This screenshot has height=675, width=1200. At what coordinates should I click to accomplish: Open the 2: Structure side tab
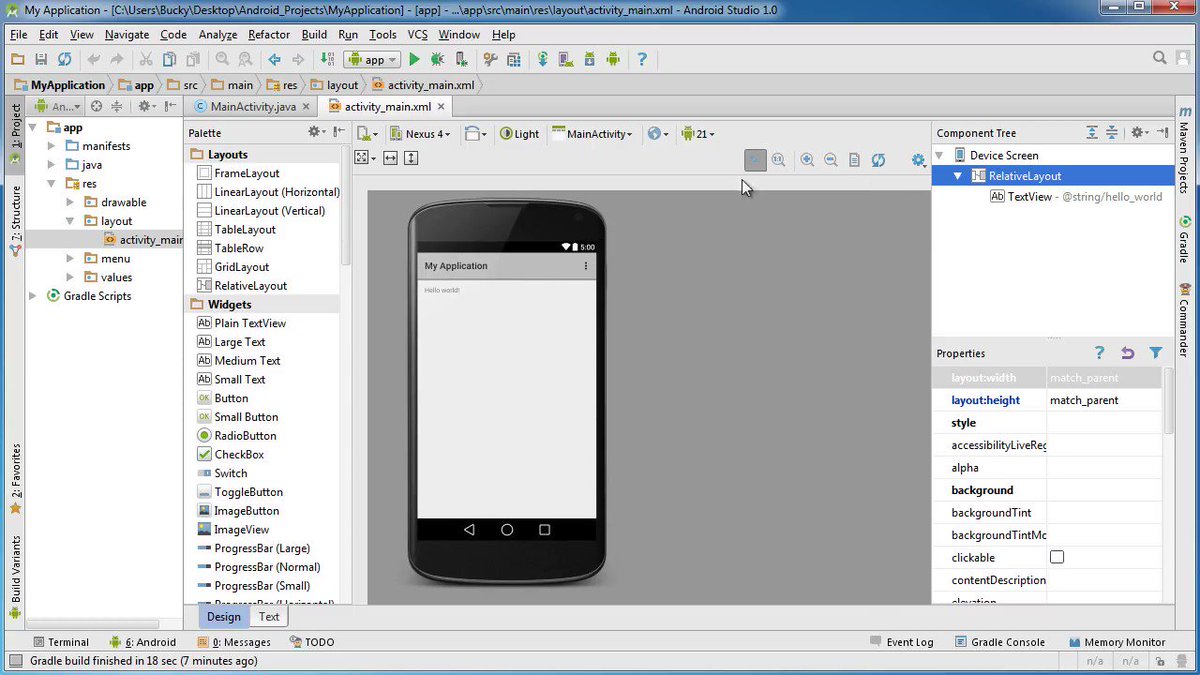click(16, 221)
